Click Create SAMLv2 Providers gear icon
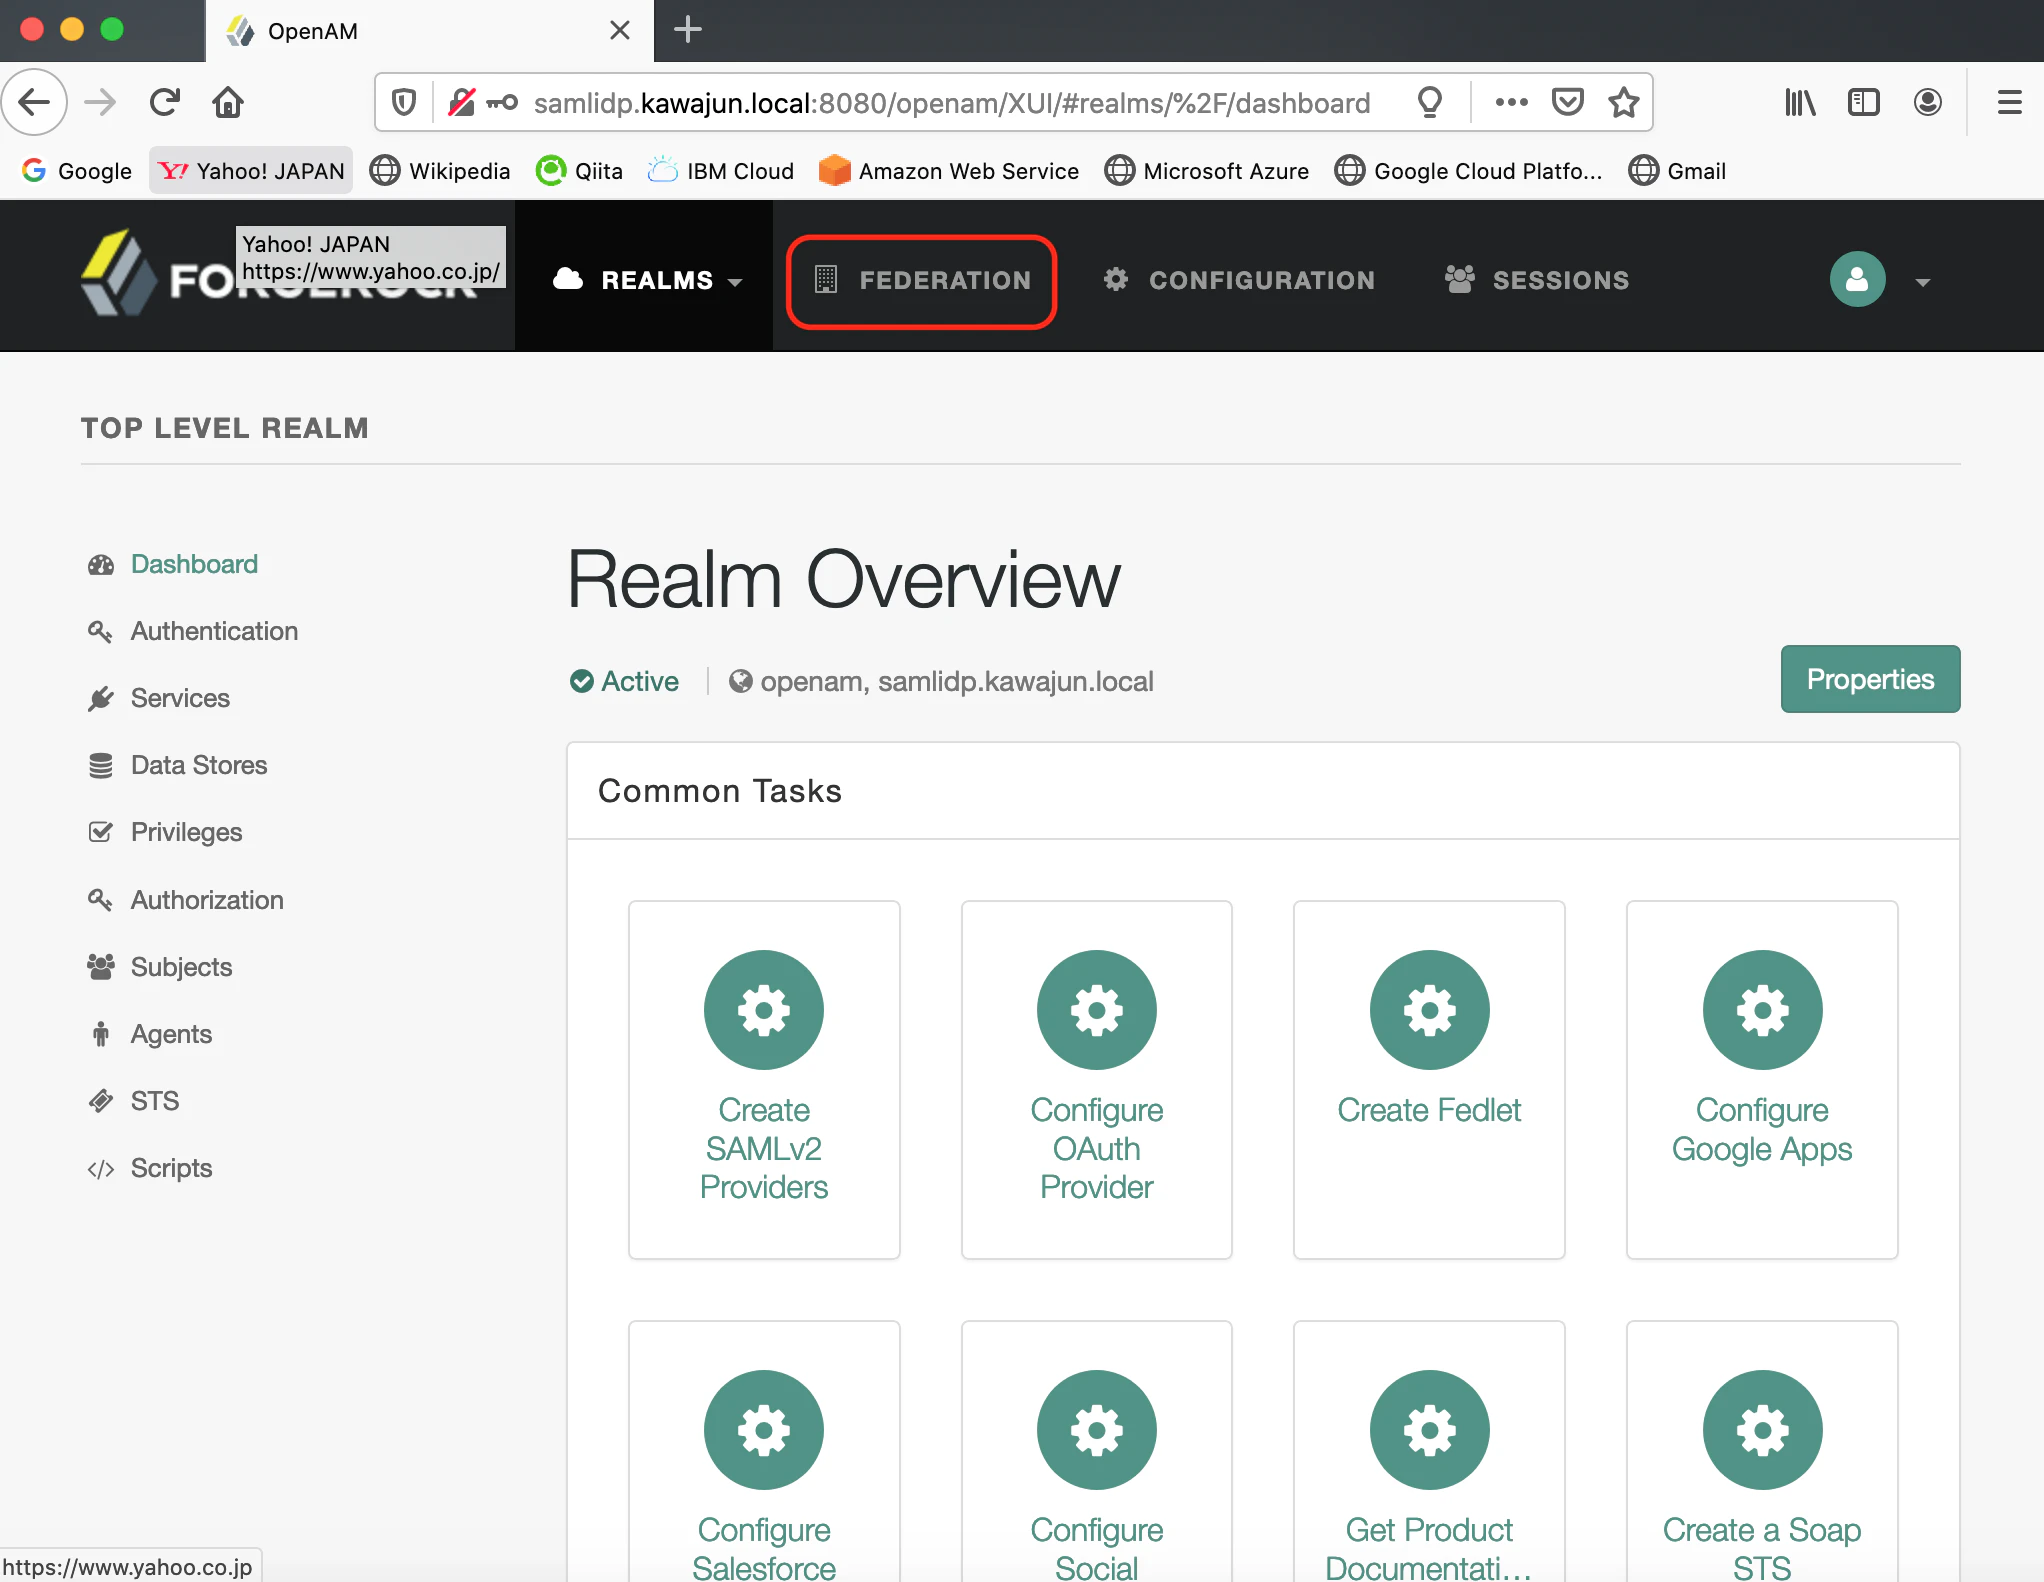 click(764, 1010)
